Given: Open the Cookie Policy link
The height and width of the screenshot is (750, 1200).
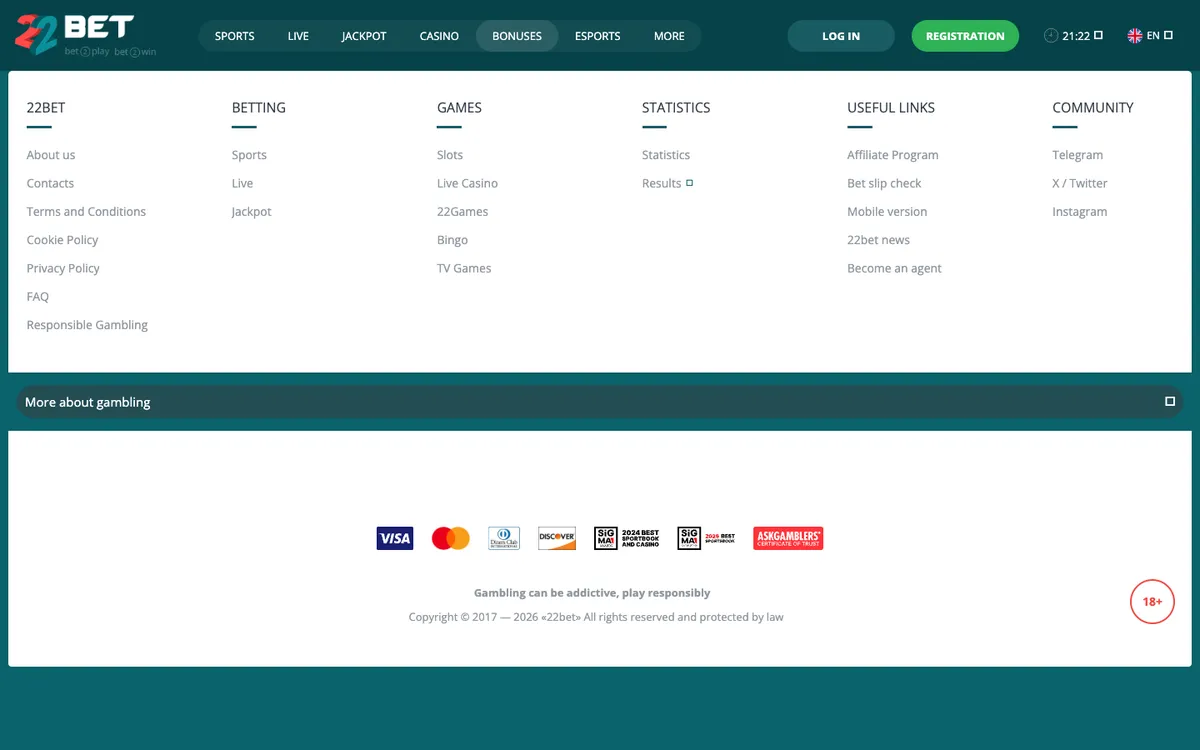Looking at the screenshot, I should [62, 240].
